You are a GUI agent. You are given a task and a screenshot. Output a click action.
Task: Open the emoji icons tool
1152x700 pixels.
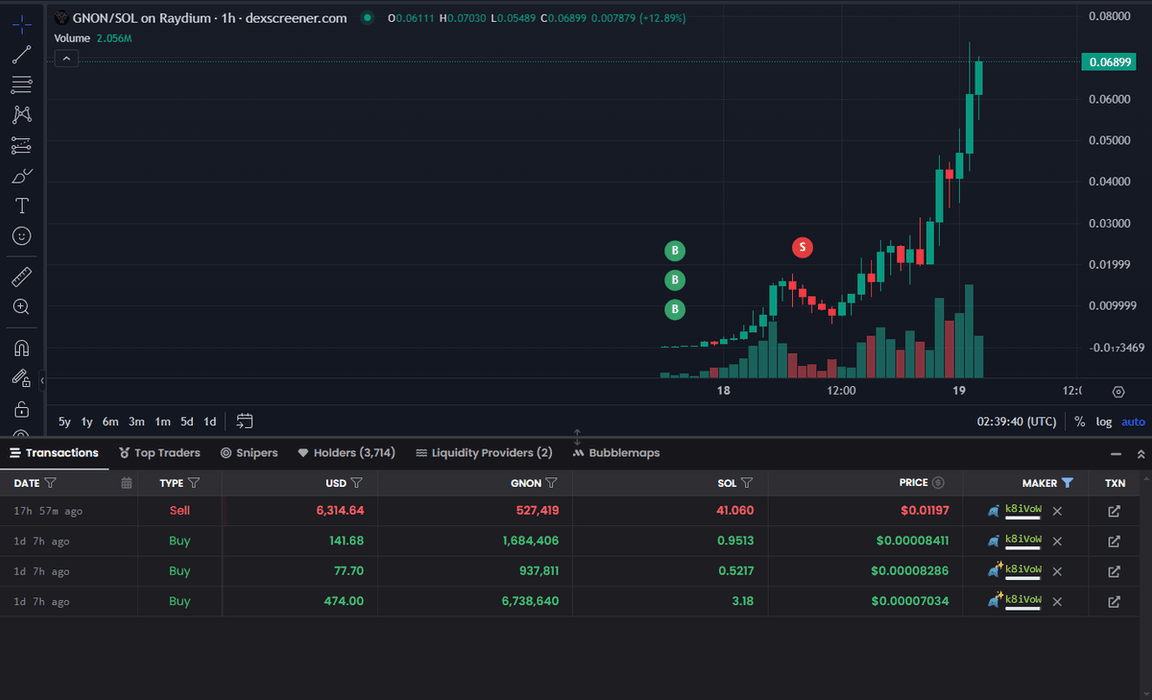click(x=21, y=236)
